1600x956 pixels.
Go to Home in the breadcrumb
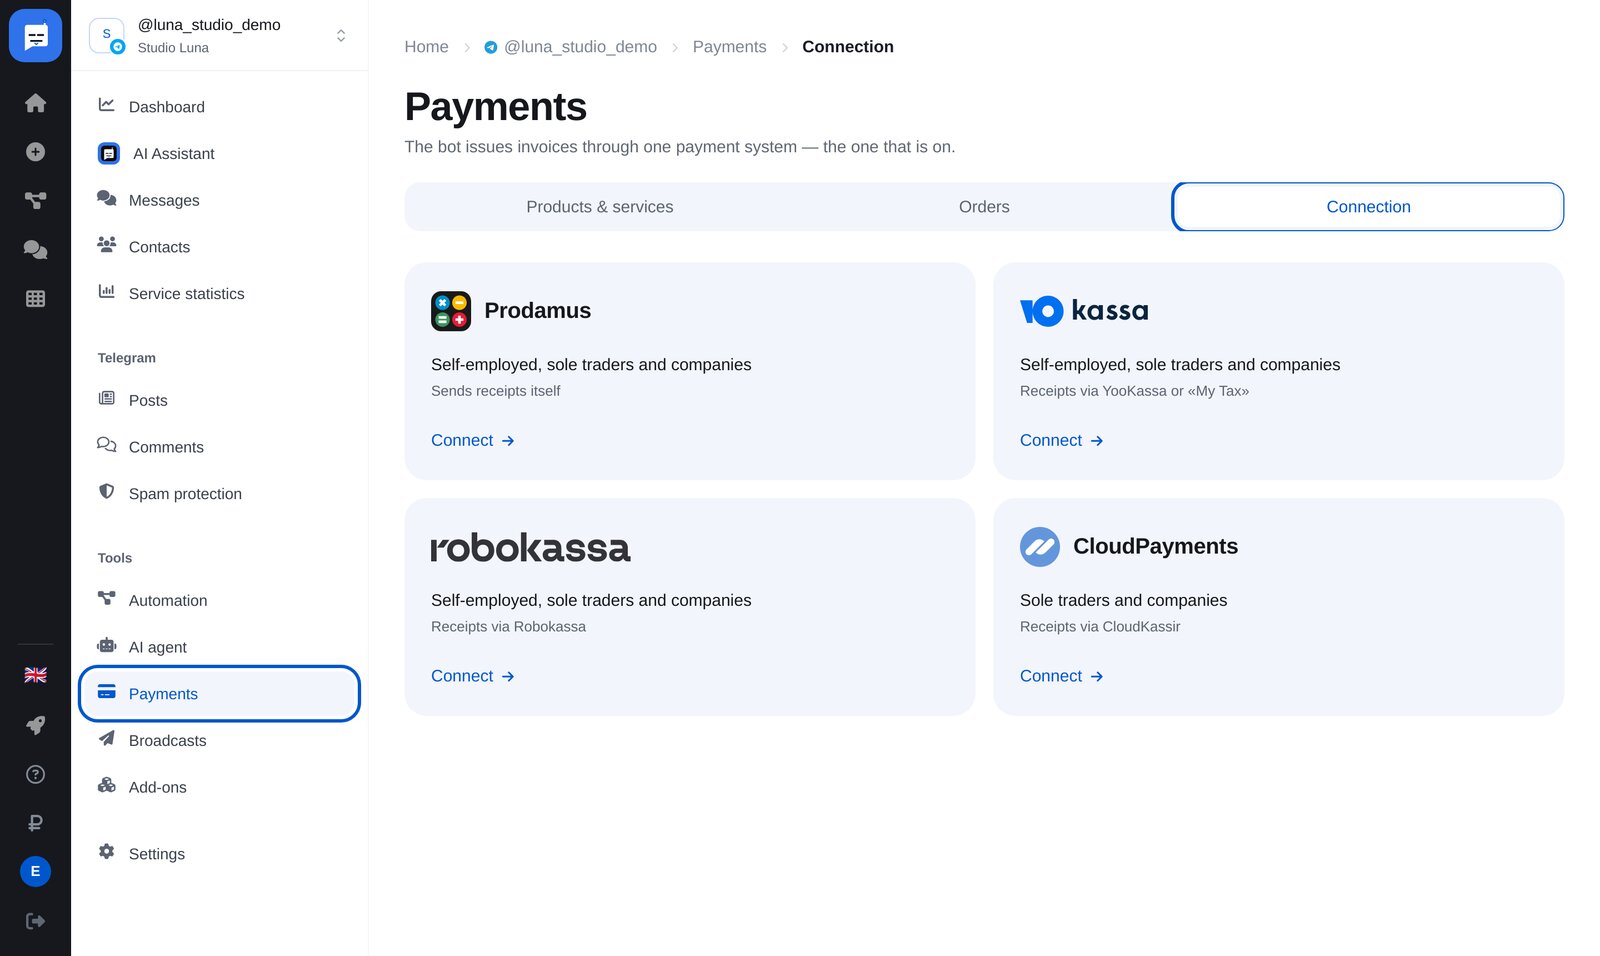426,47
